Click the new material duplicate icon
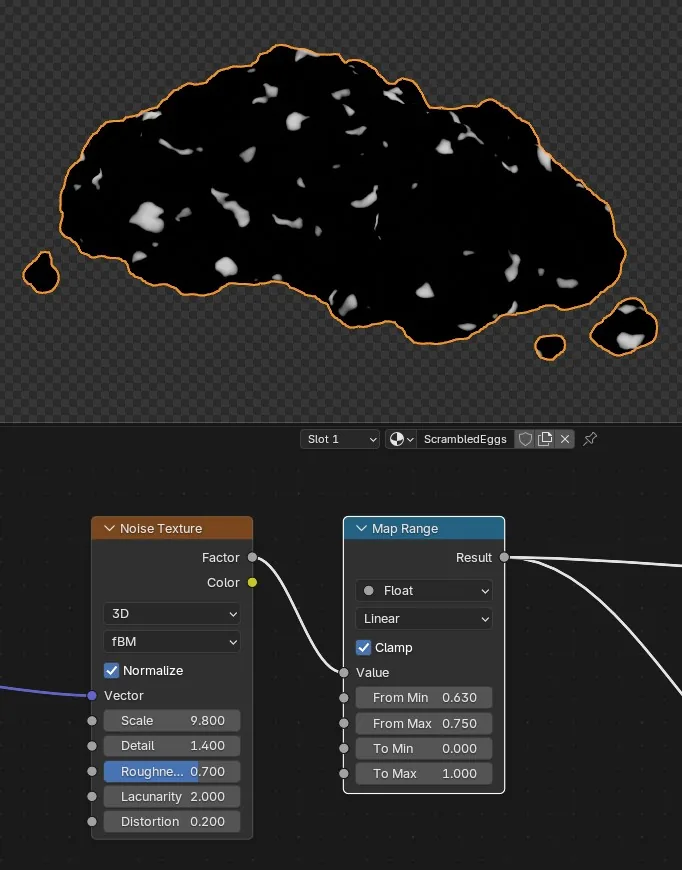 (x=545, y=439)
